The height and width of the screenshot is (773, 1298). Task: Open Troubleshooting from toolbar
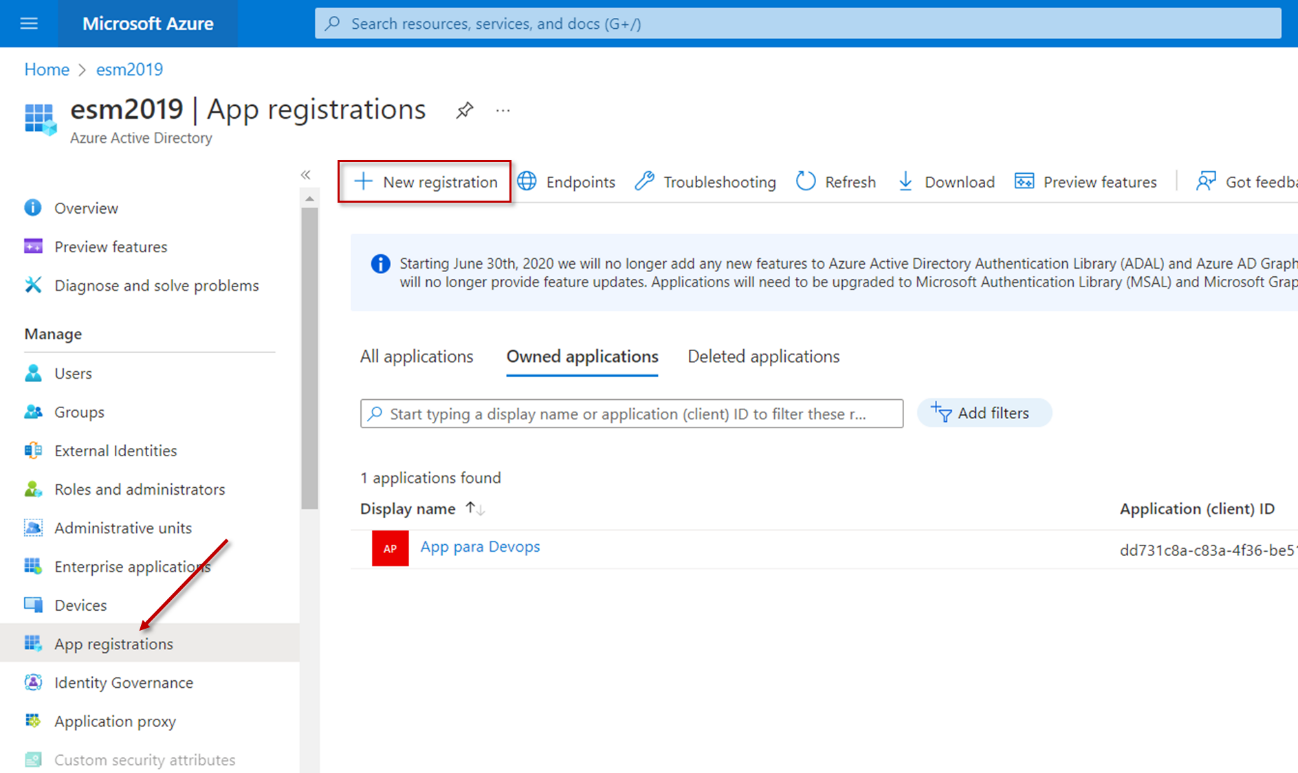point(705,182)
